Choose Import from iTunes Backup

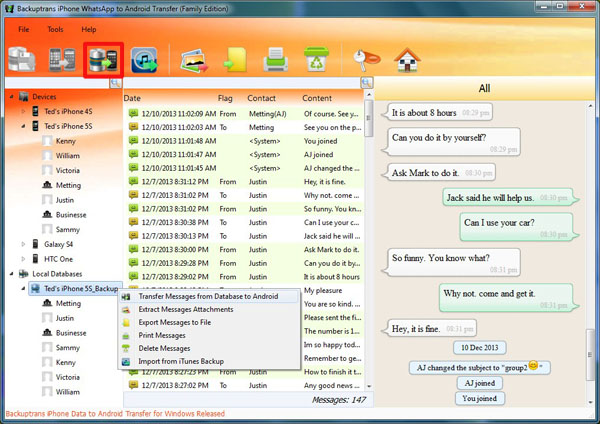pos(209,361)
